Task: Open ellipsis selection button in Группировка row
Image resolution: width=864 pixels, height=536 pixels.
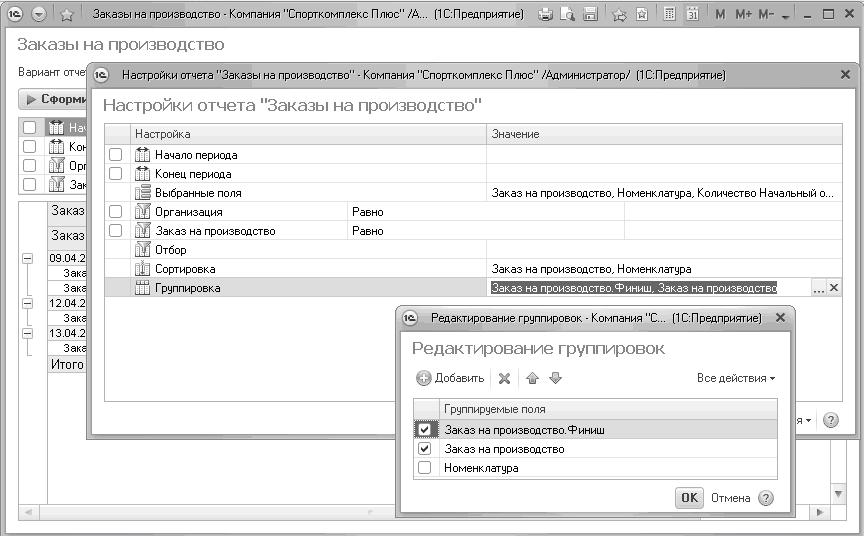Action: 818,288
